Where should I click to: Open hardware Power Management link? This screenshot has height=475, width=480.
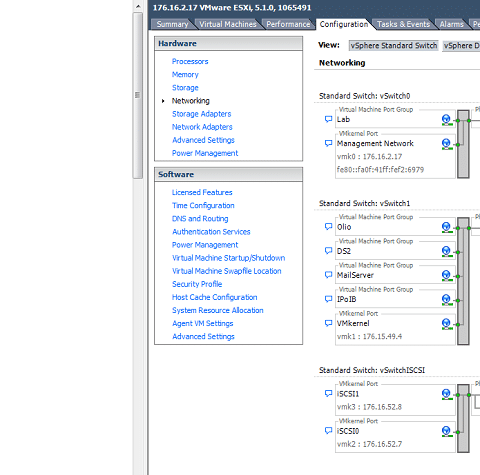pyautogui.click(x=205, y=153)
